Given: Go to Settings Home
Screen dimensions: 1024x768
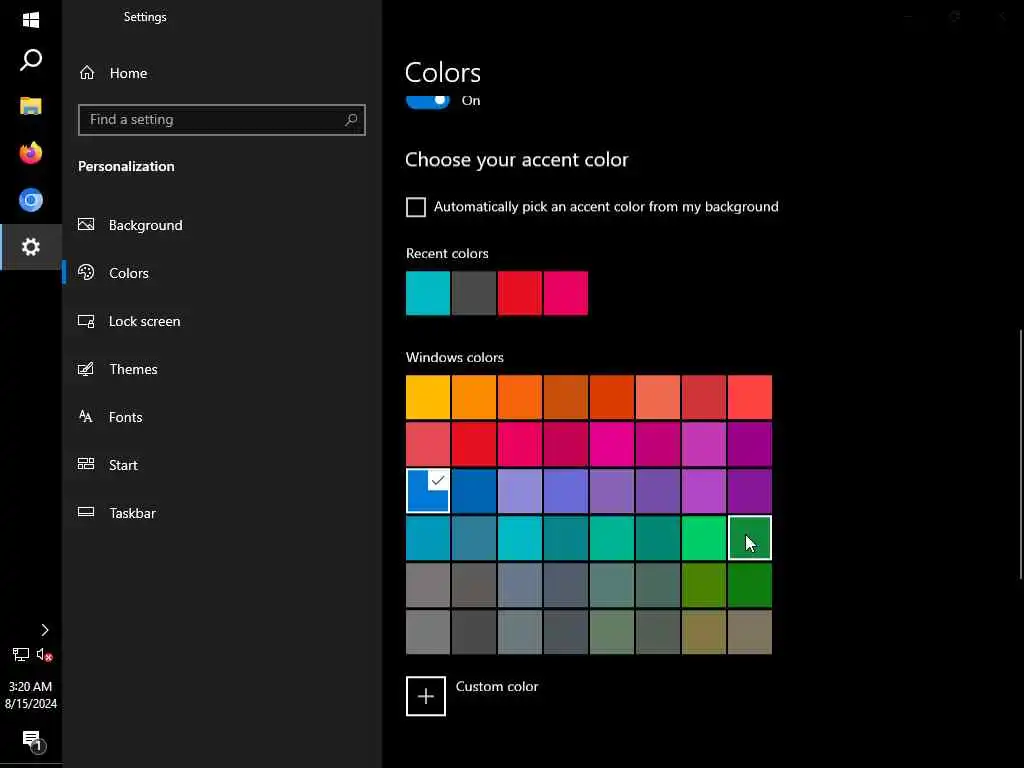Looking at the screenshot, I should (x=128, y=73).
